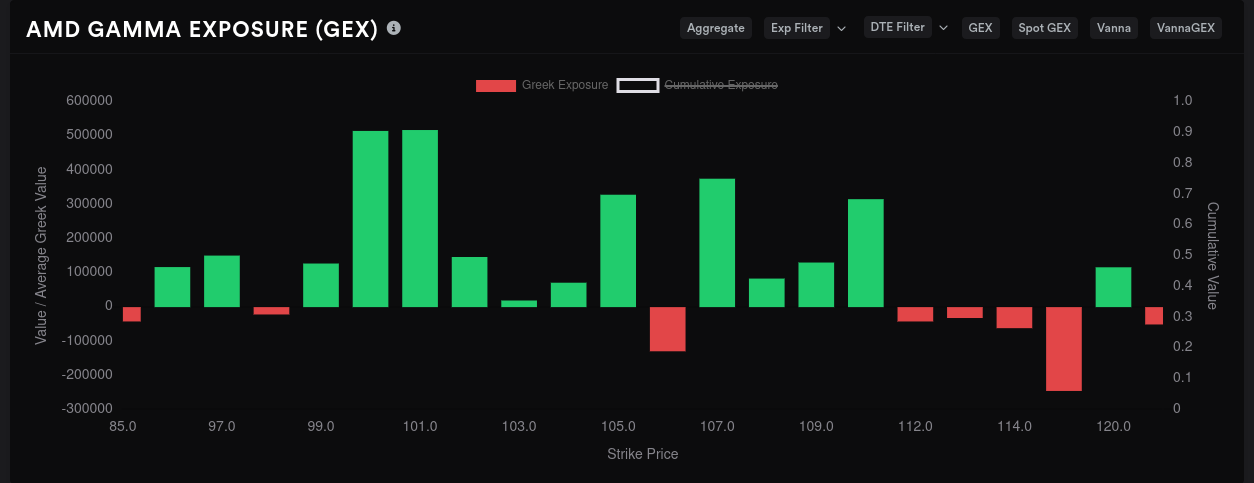Screen dimensions: 1254x483
Task: Click the Greek Exposure legend label
Action: (565, 85)
